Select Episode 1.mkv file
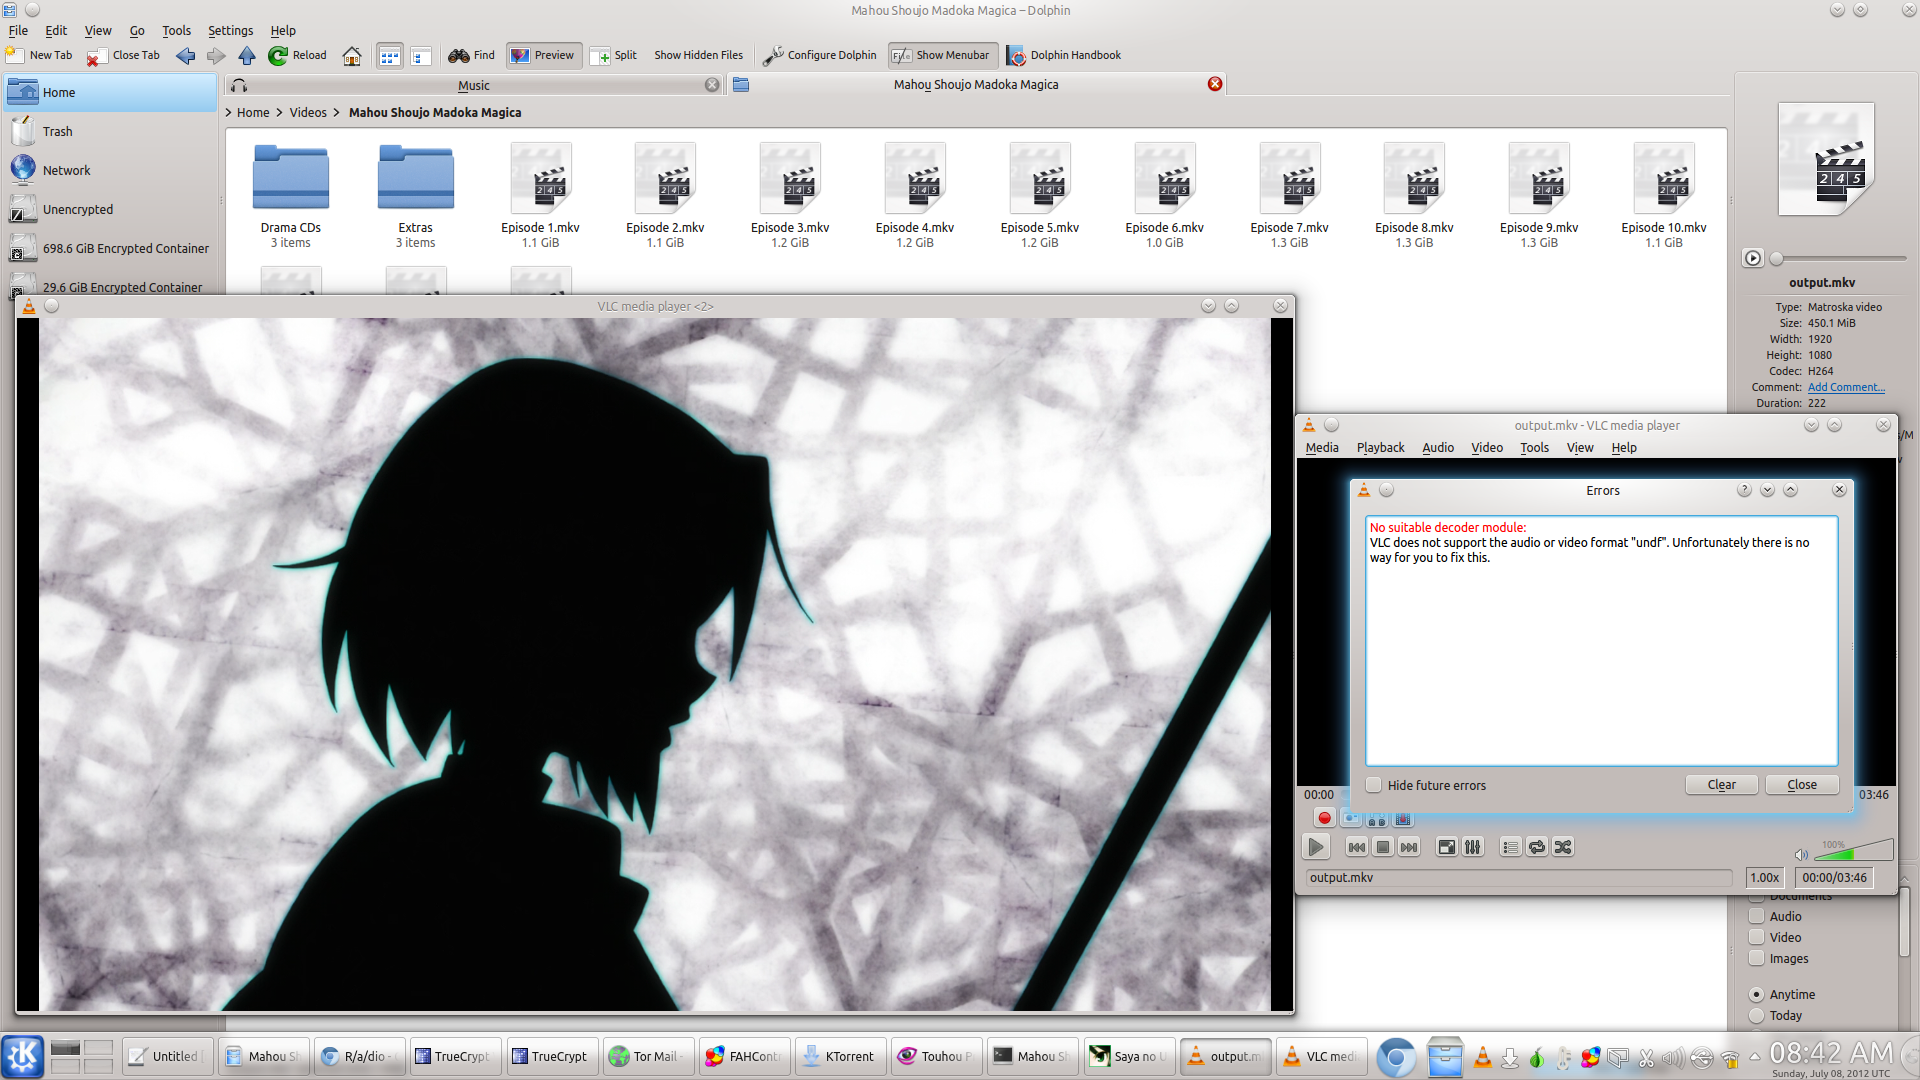This screenshot has height=1080, width=1920. coord(540,196)
